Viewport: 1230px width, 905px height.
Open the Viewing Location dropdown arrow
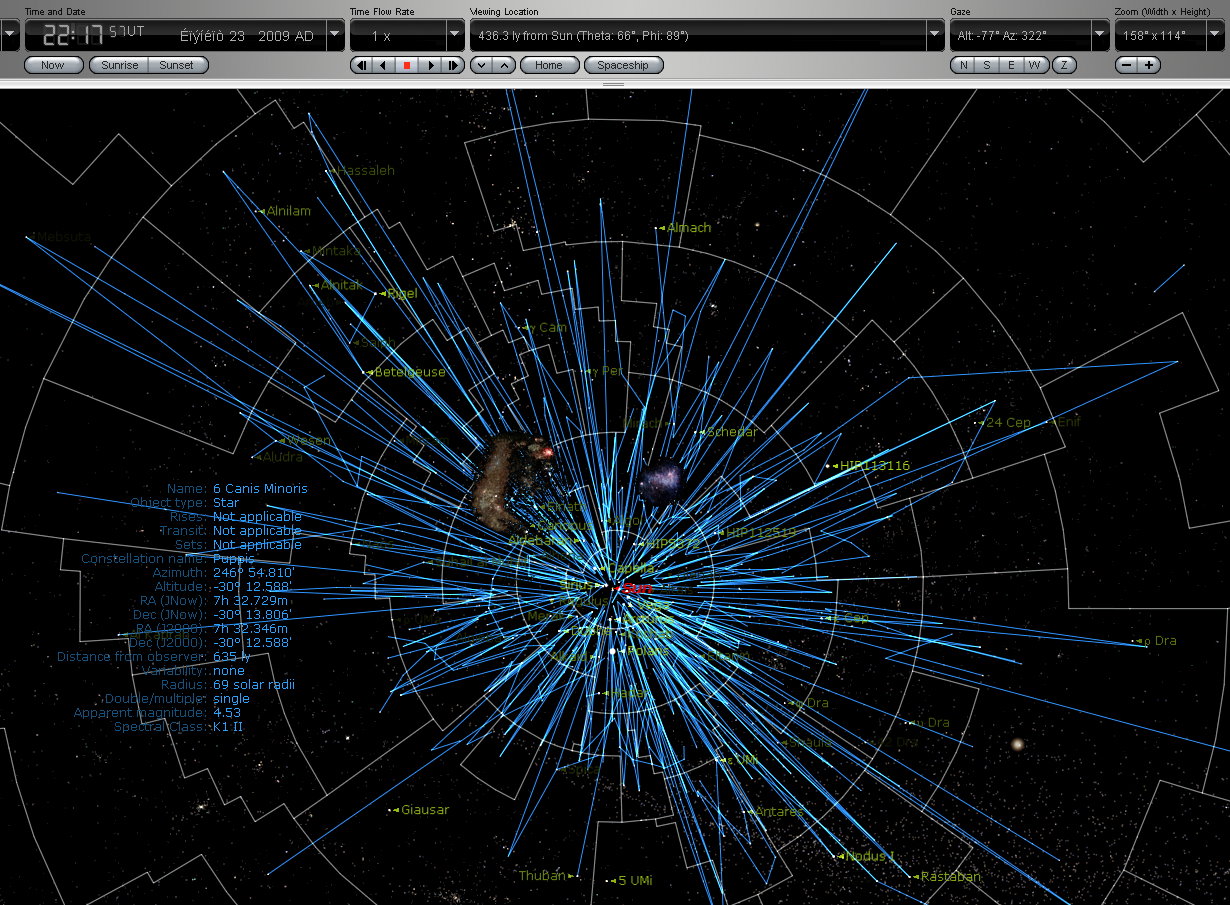tap(935, 36)
